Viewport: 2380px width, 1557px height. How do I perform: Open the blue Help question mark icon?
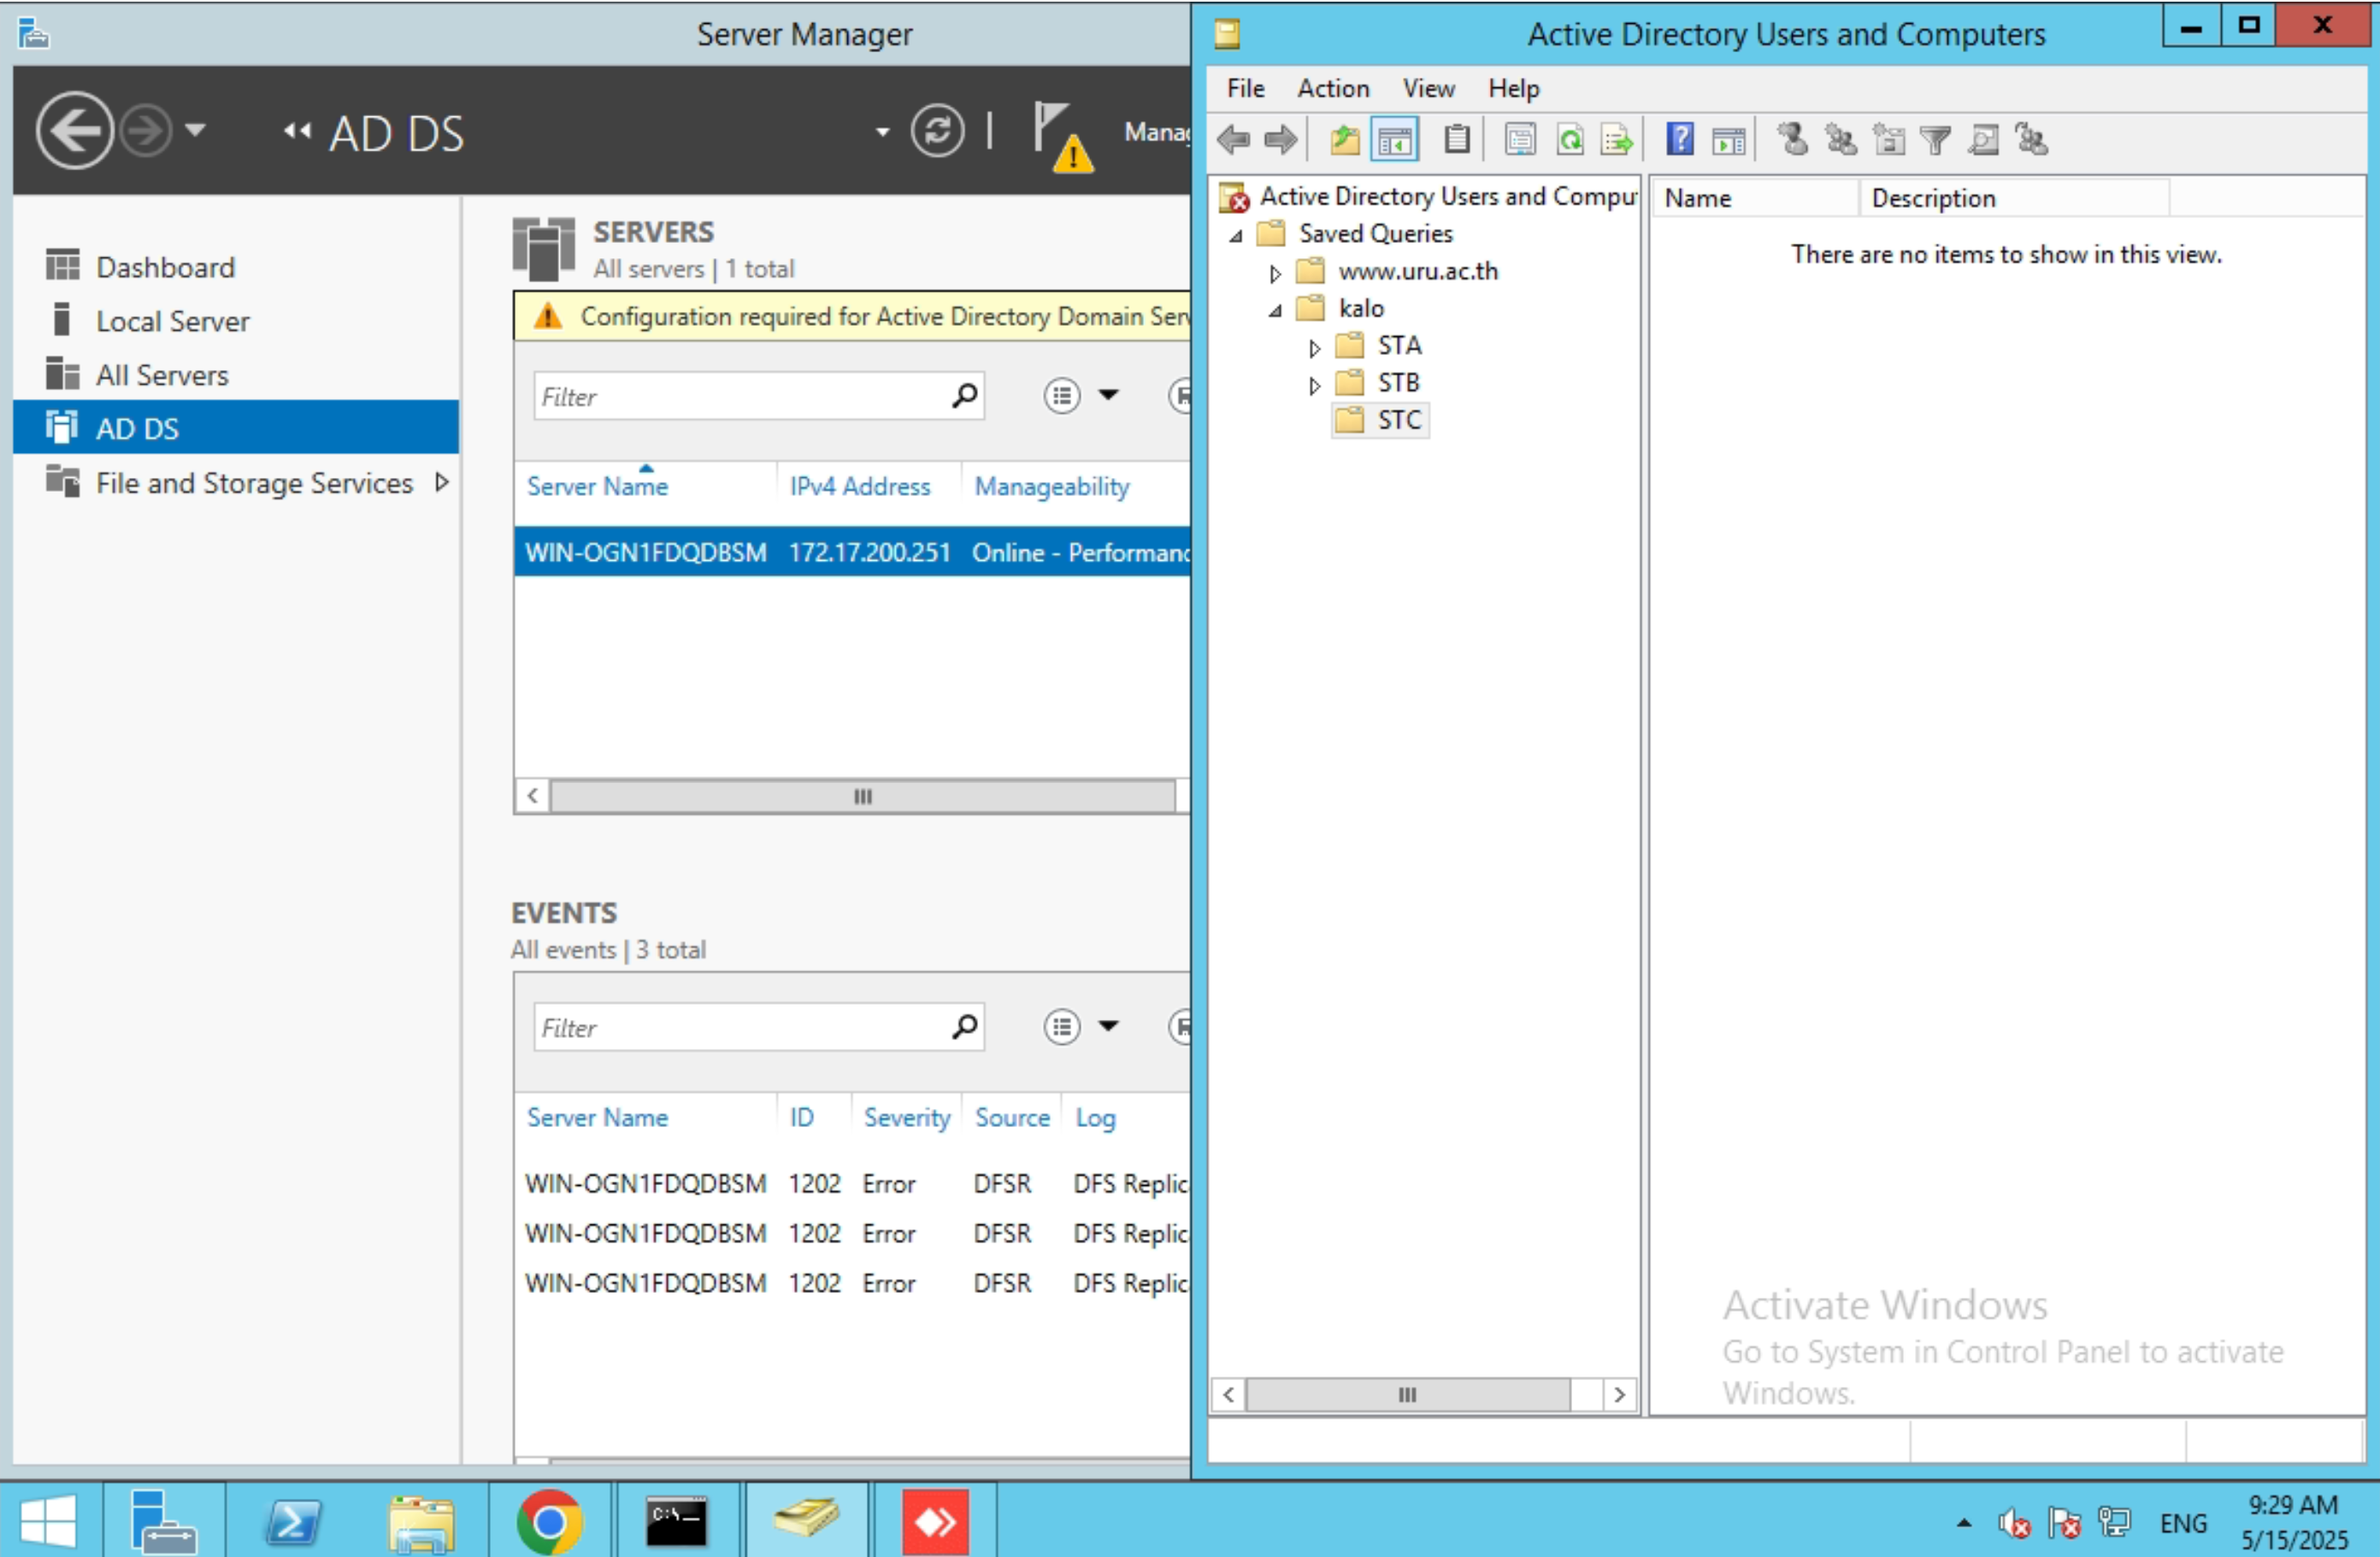click(1680, 140)
